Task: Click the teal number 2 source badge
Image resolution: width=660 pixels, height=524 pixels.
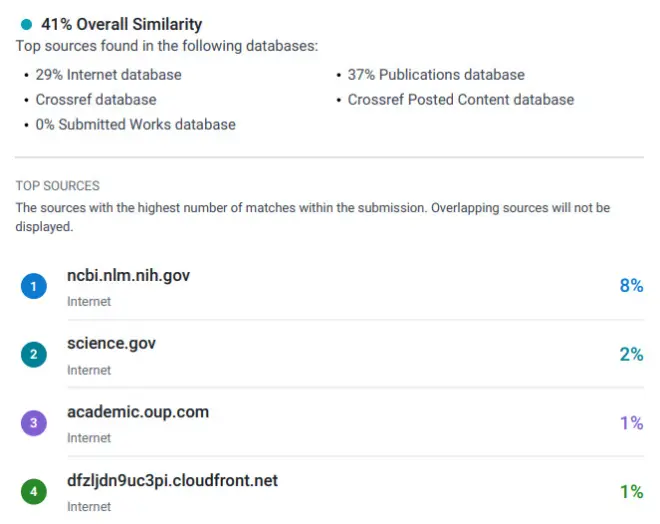Action: (x=33, y=355)
